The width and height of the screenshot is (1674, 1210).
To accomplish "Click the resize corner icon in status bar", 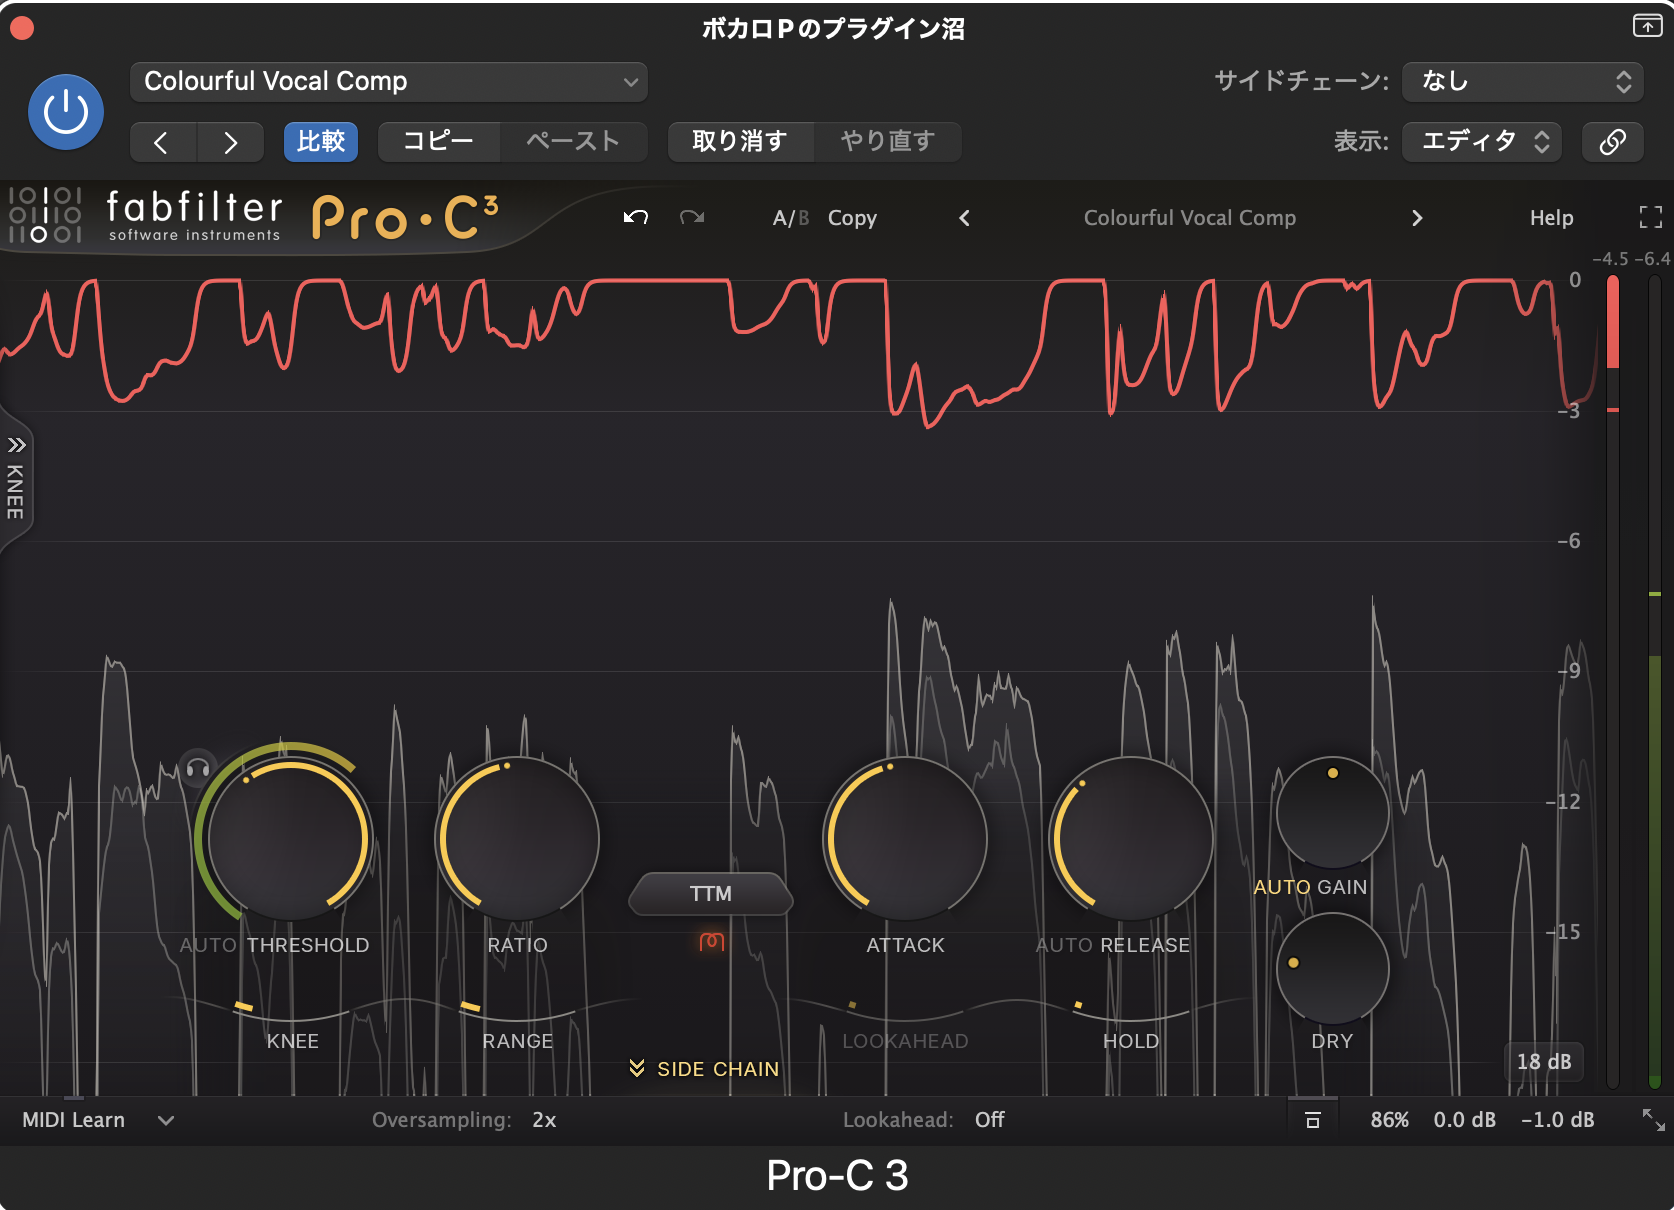I will [1654, 1120].
